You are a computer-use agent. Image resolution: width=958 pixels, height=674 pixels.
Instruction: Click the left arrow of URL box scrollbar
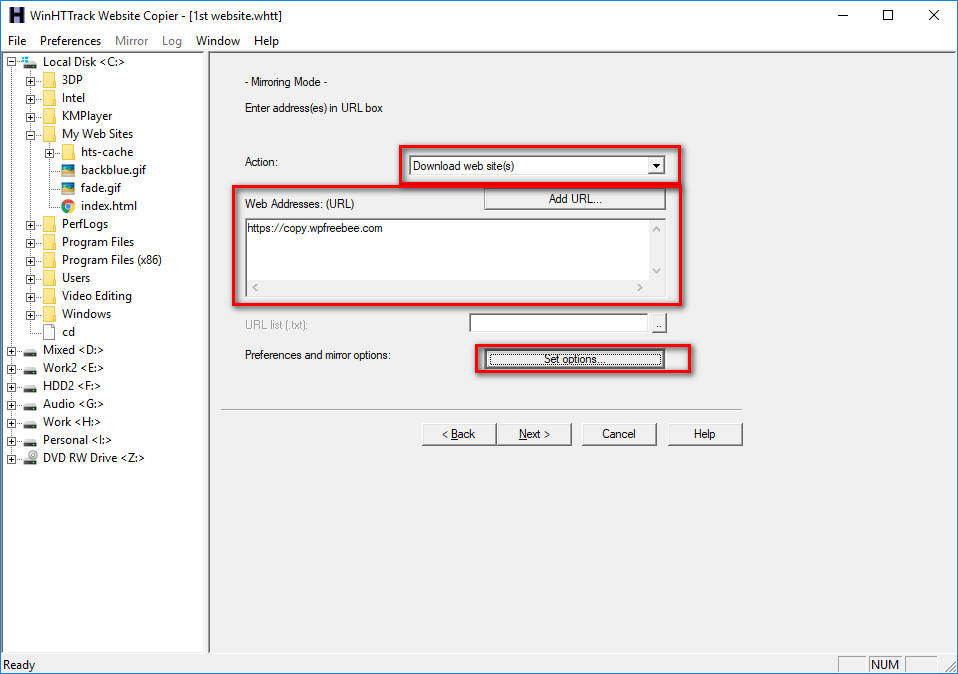pyautogui.click(x=255, y=287)
